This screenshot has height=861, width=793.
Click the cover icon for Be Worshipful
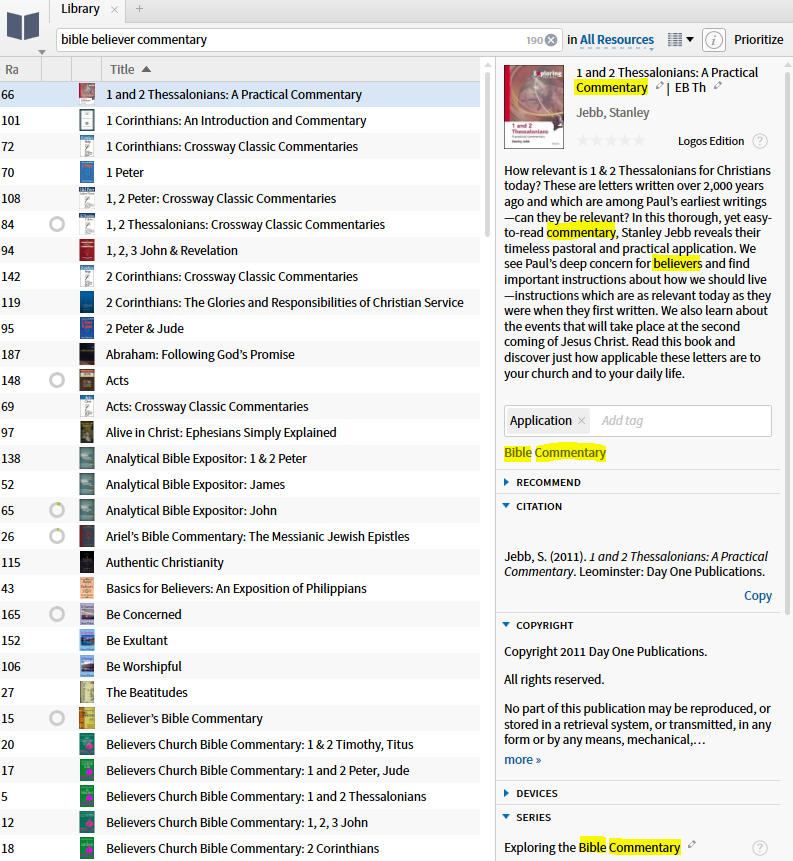pos(87,666)
